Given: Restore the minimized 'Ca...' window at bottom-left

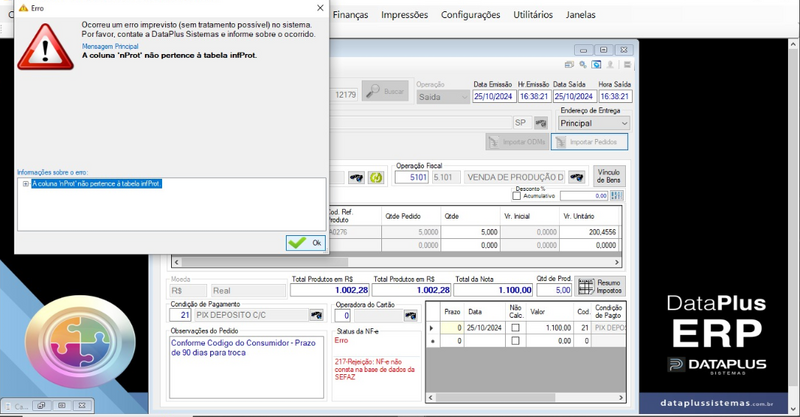Looking at the screenshot, I should [41, 406].
